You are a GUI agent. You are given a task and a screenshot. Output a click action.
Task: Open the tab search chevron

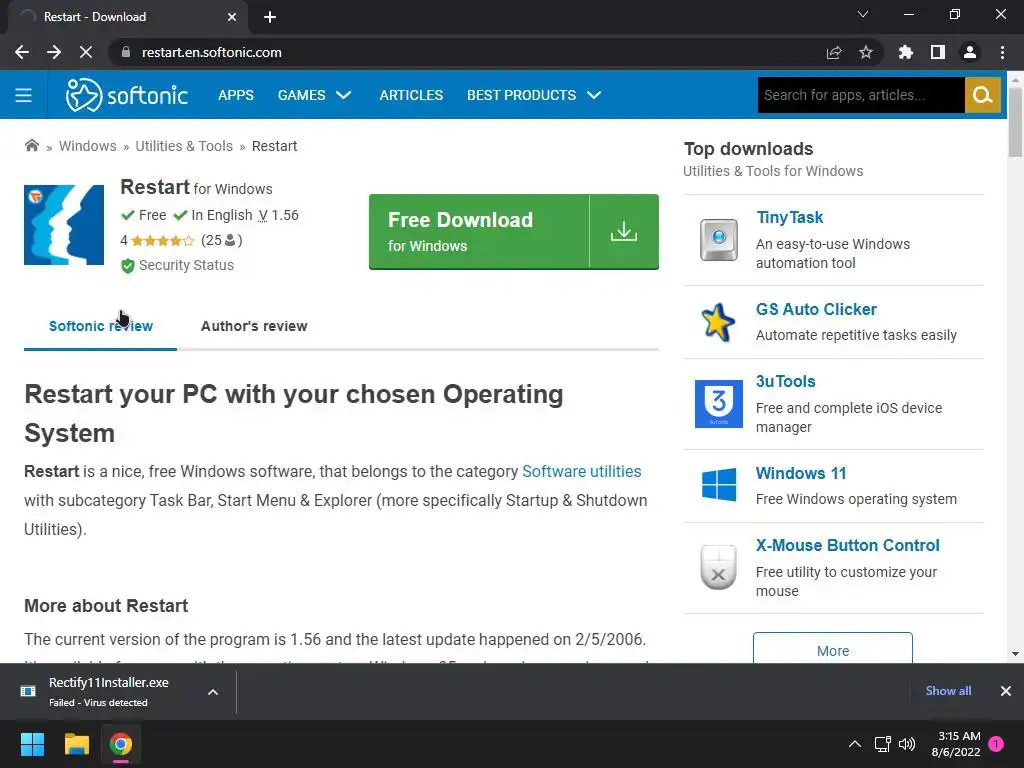click(x=863, y=14)
